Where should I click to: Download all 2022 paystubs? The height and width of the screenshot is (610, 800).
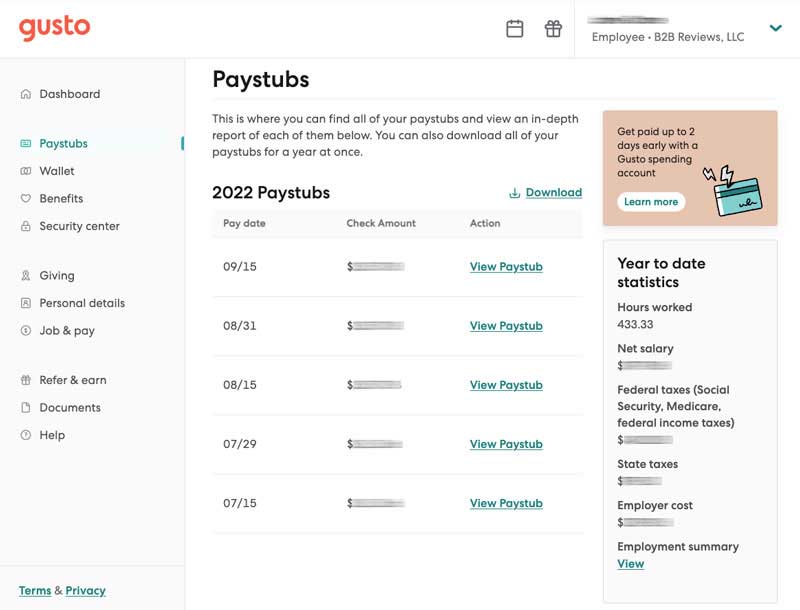[x=552, y=192]
